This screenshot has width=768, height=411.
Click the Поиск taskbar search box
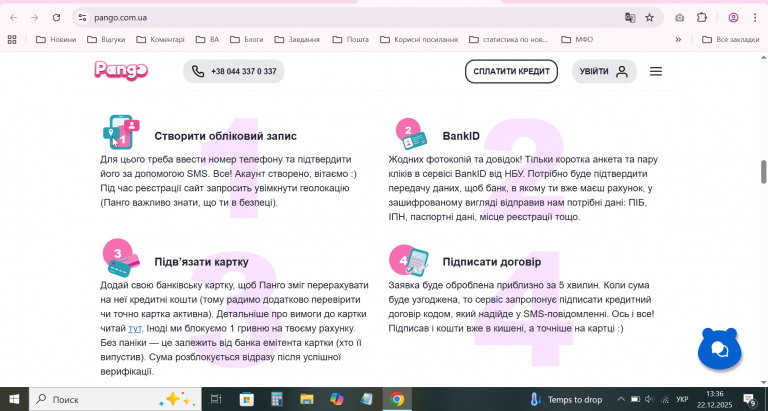[x=115, y=399]
